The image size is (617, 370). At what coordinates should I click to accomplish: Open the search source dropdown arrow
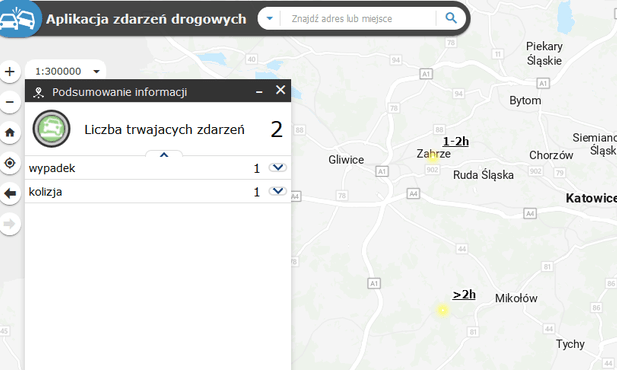click(x=270, y=18)
